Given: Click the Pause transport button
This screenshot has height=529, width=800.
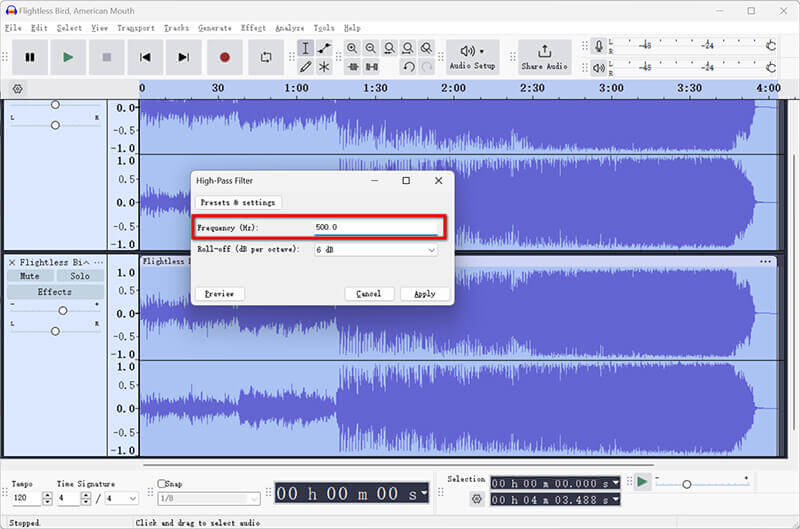Looking at the screenshot, I should pos(30,57).
